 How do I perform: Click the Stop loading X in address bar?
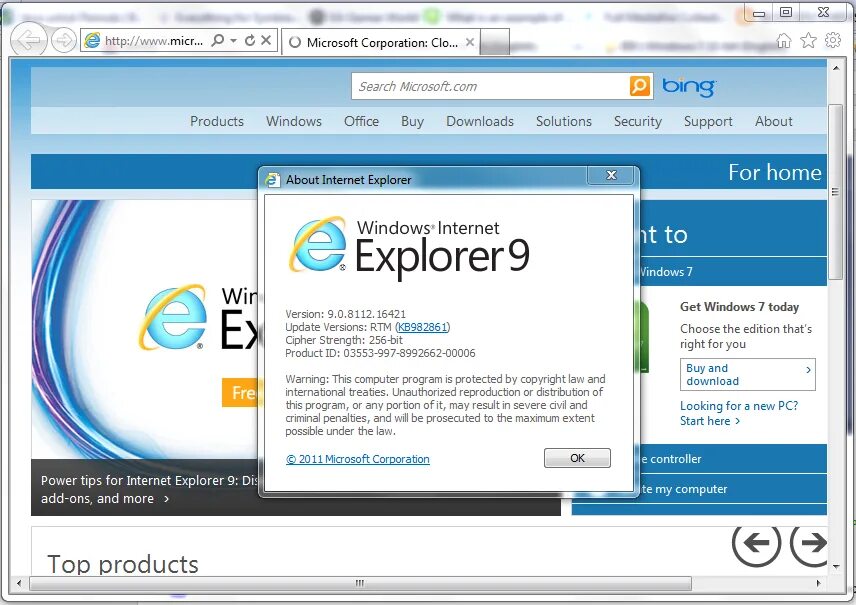266,40
